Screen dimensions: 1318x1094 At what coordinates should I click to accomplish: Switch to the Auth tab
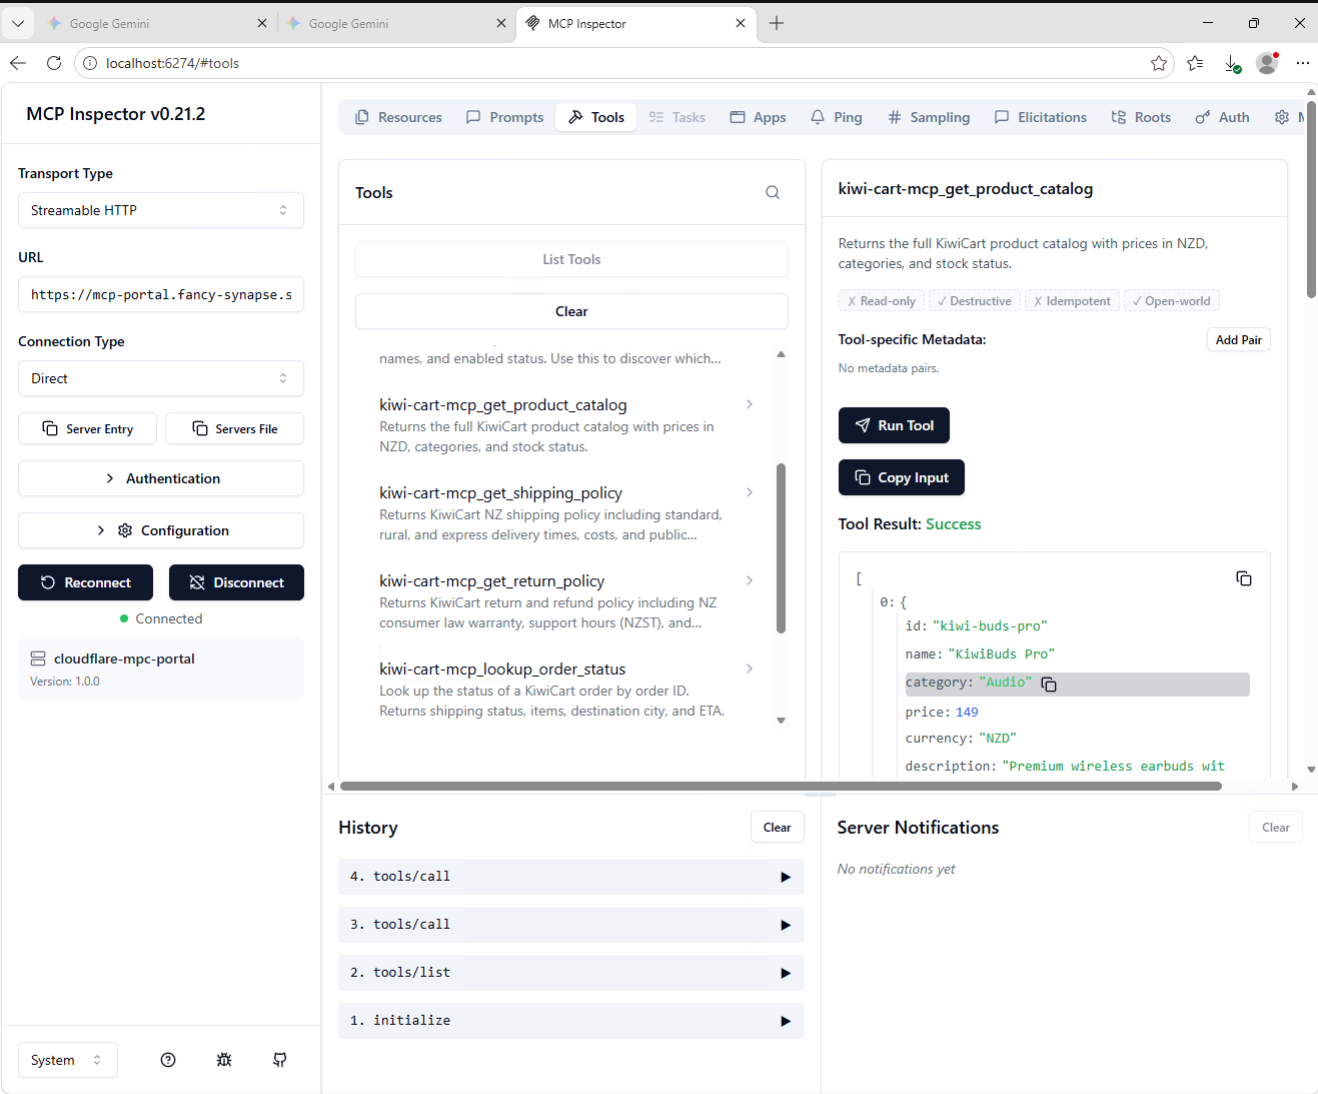(x=1222, y=117)
